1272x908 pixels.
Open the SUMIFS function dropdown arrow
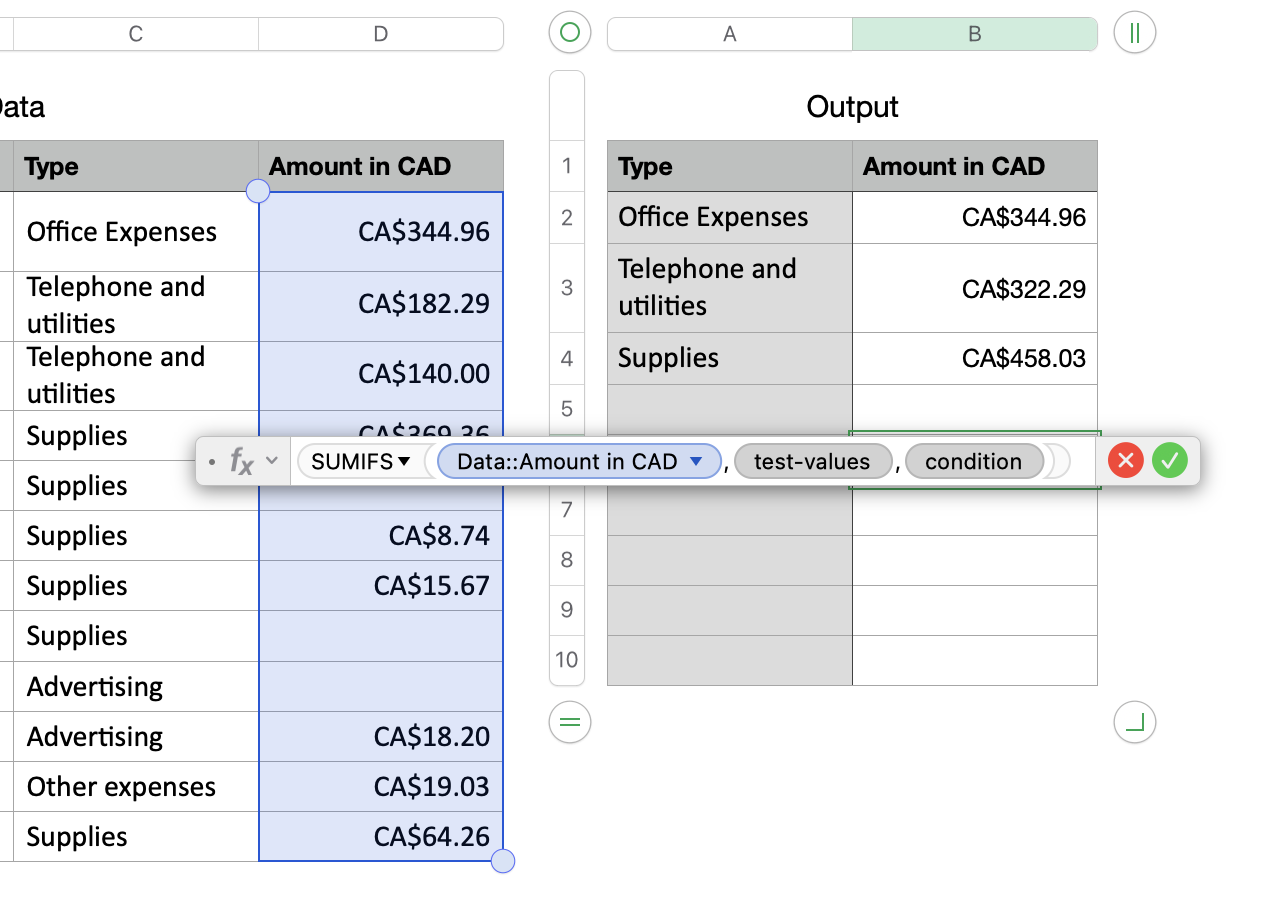(x=404, y=461)
